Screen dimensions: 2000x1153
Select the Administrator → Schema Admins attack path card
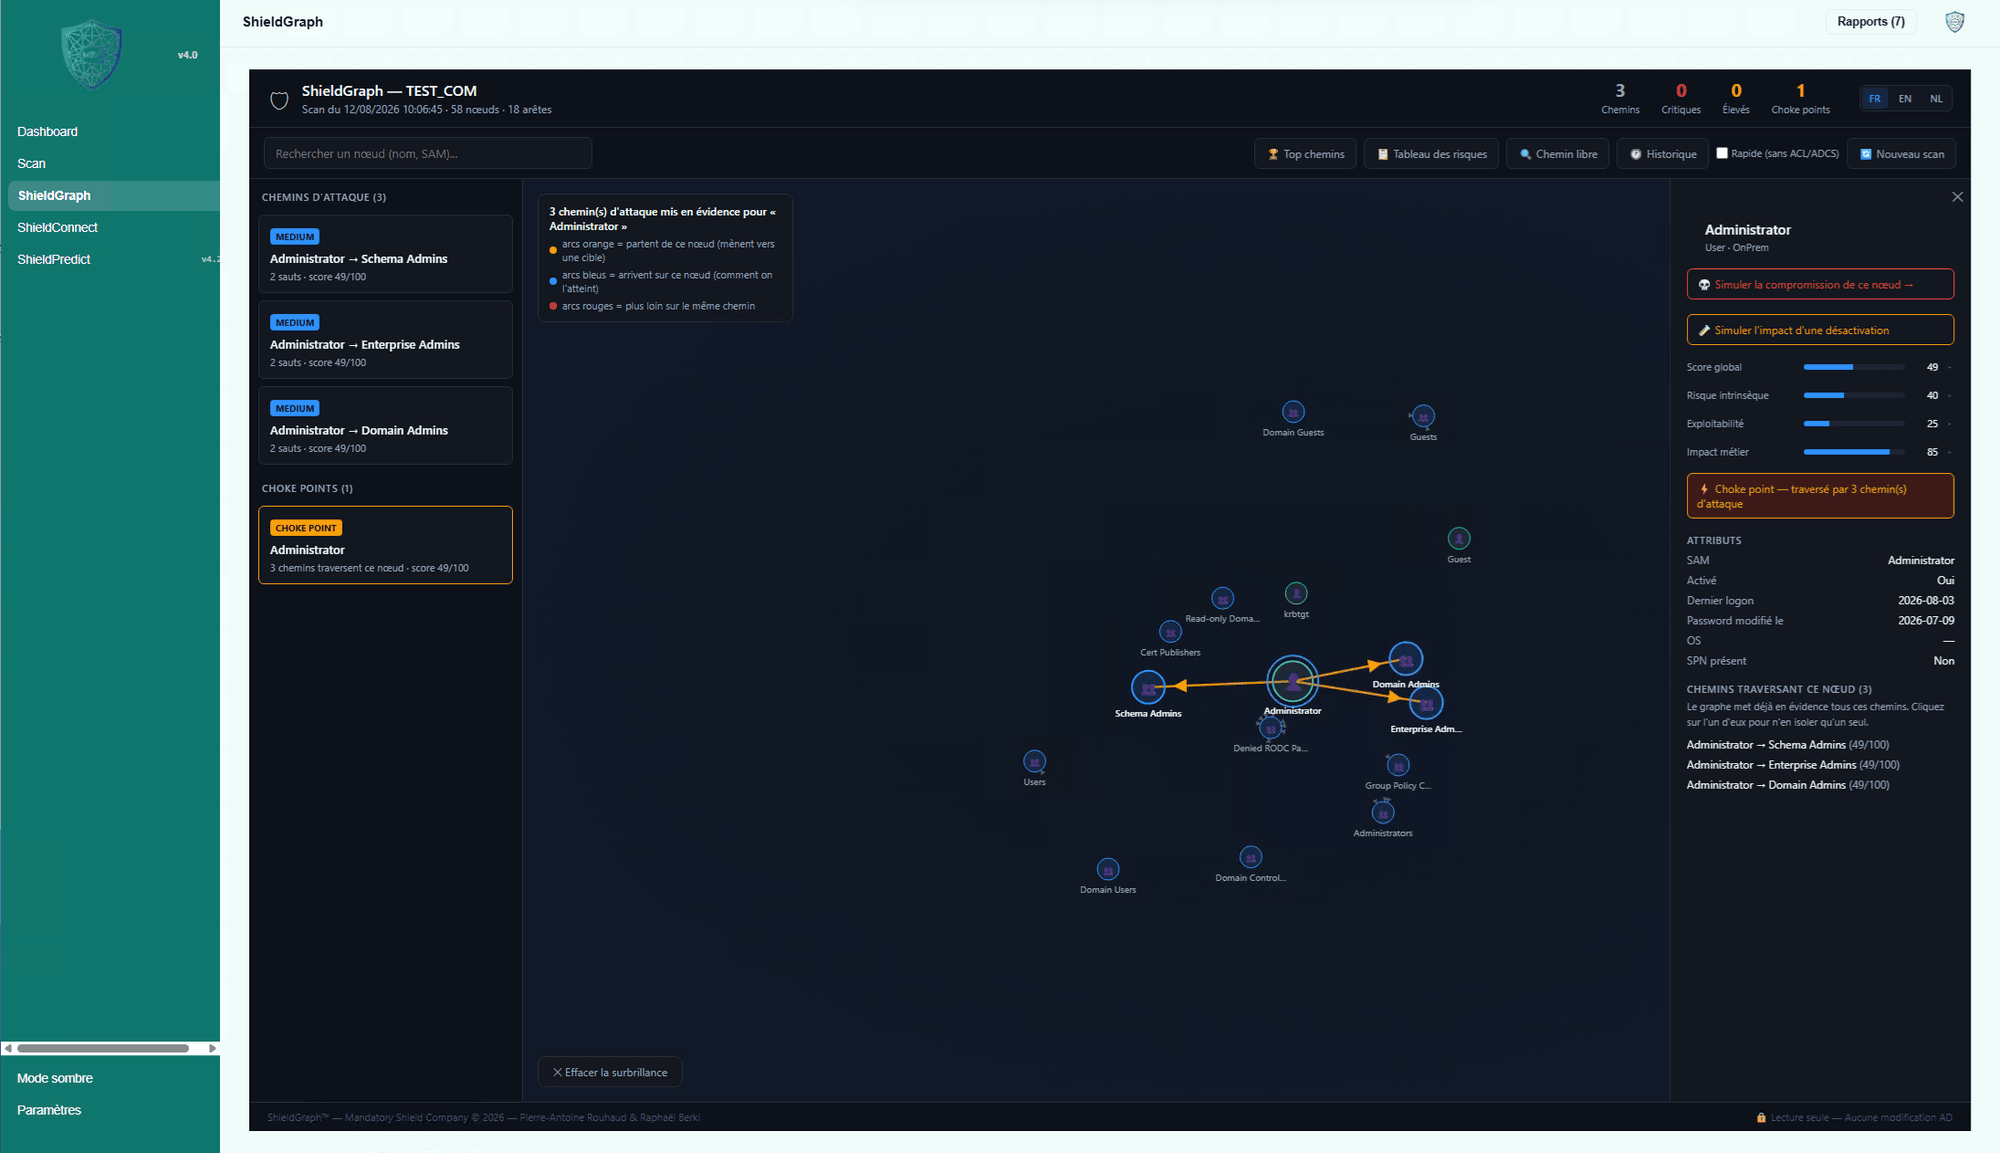pyautogui.click(x=385, y=254)
